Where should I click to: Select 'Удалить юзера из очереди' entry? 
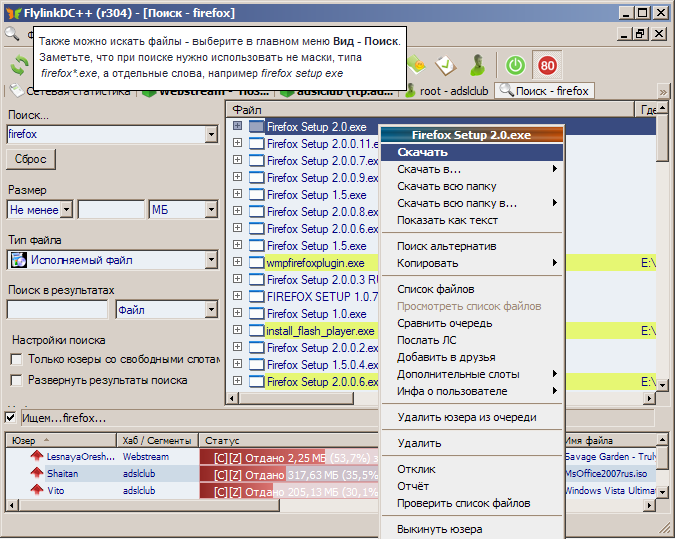(472, 417)
